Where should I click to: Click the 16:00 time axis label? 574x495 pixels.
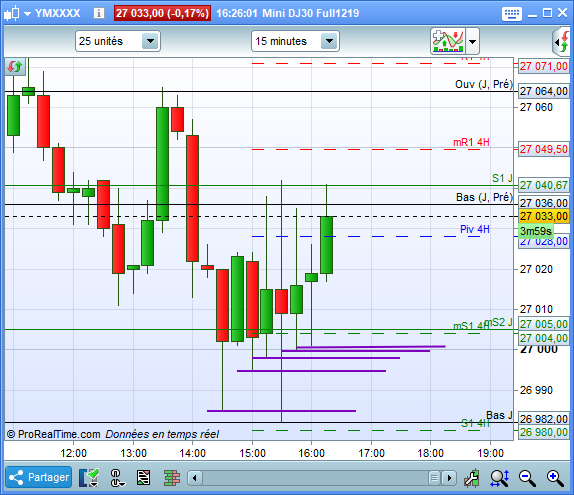point(311,453)
